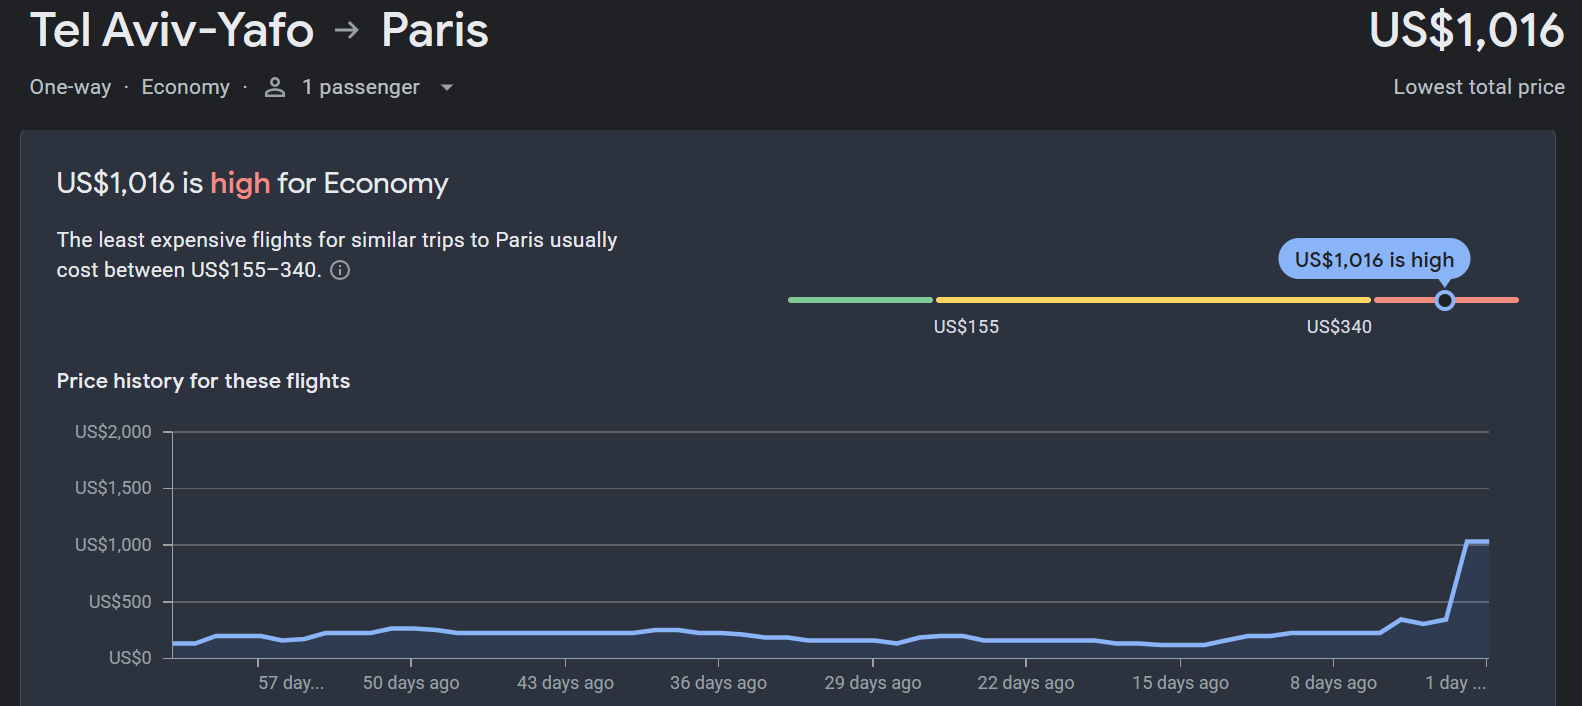Click the '29 days ago' x-axis label

tap(873, 683)
